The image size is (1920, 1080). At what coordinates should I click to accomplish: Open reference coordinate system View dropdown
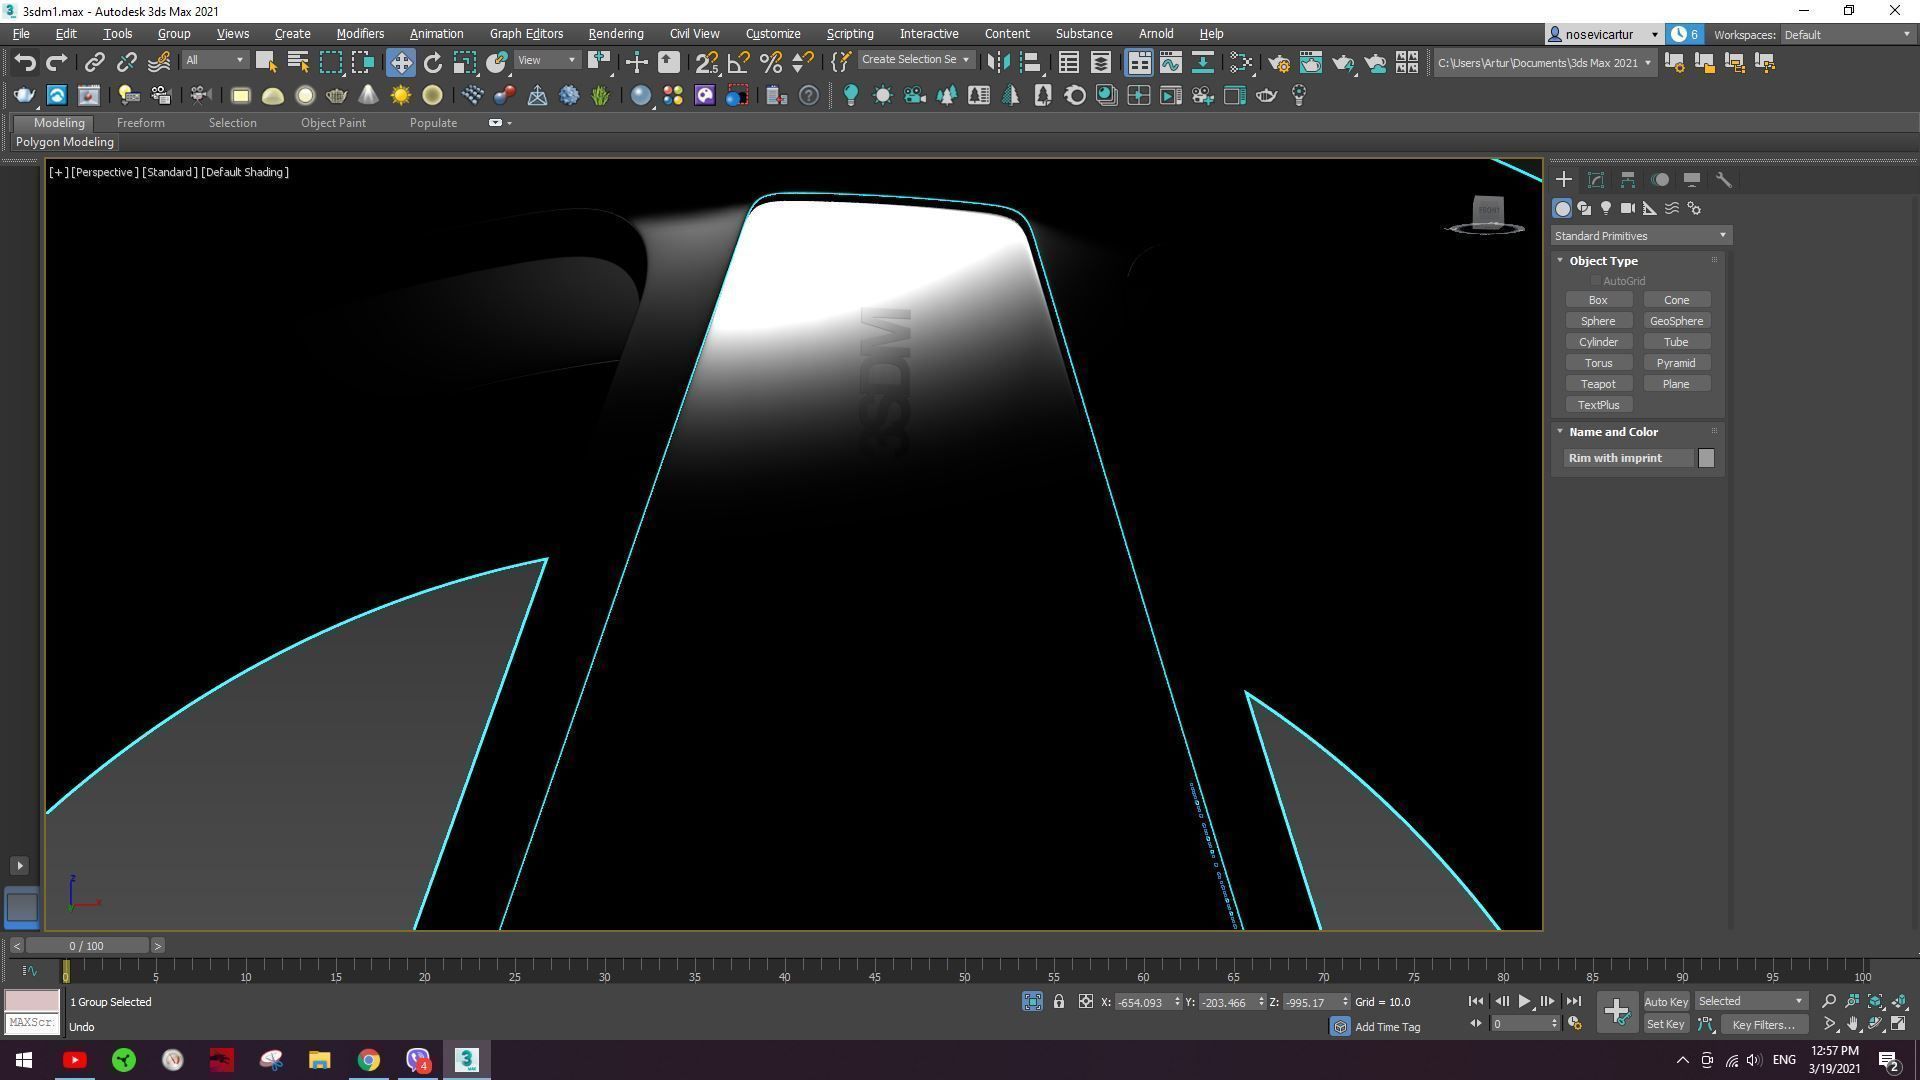click(547, 60)
